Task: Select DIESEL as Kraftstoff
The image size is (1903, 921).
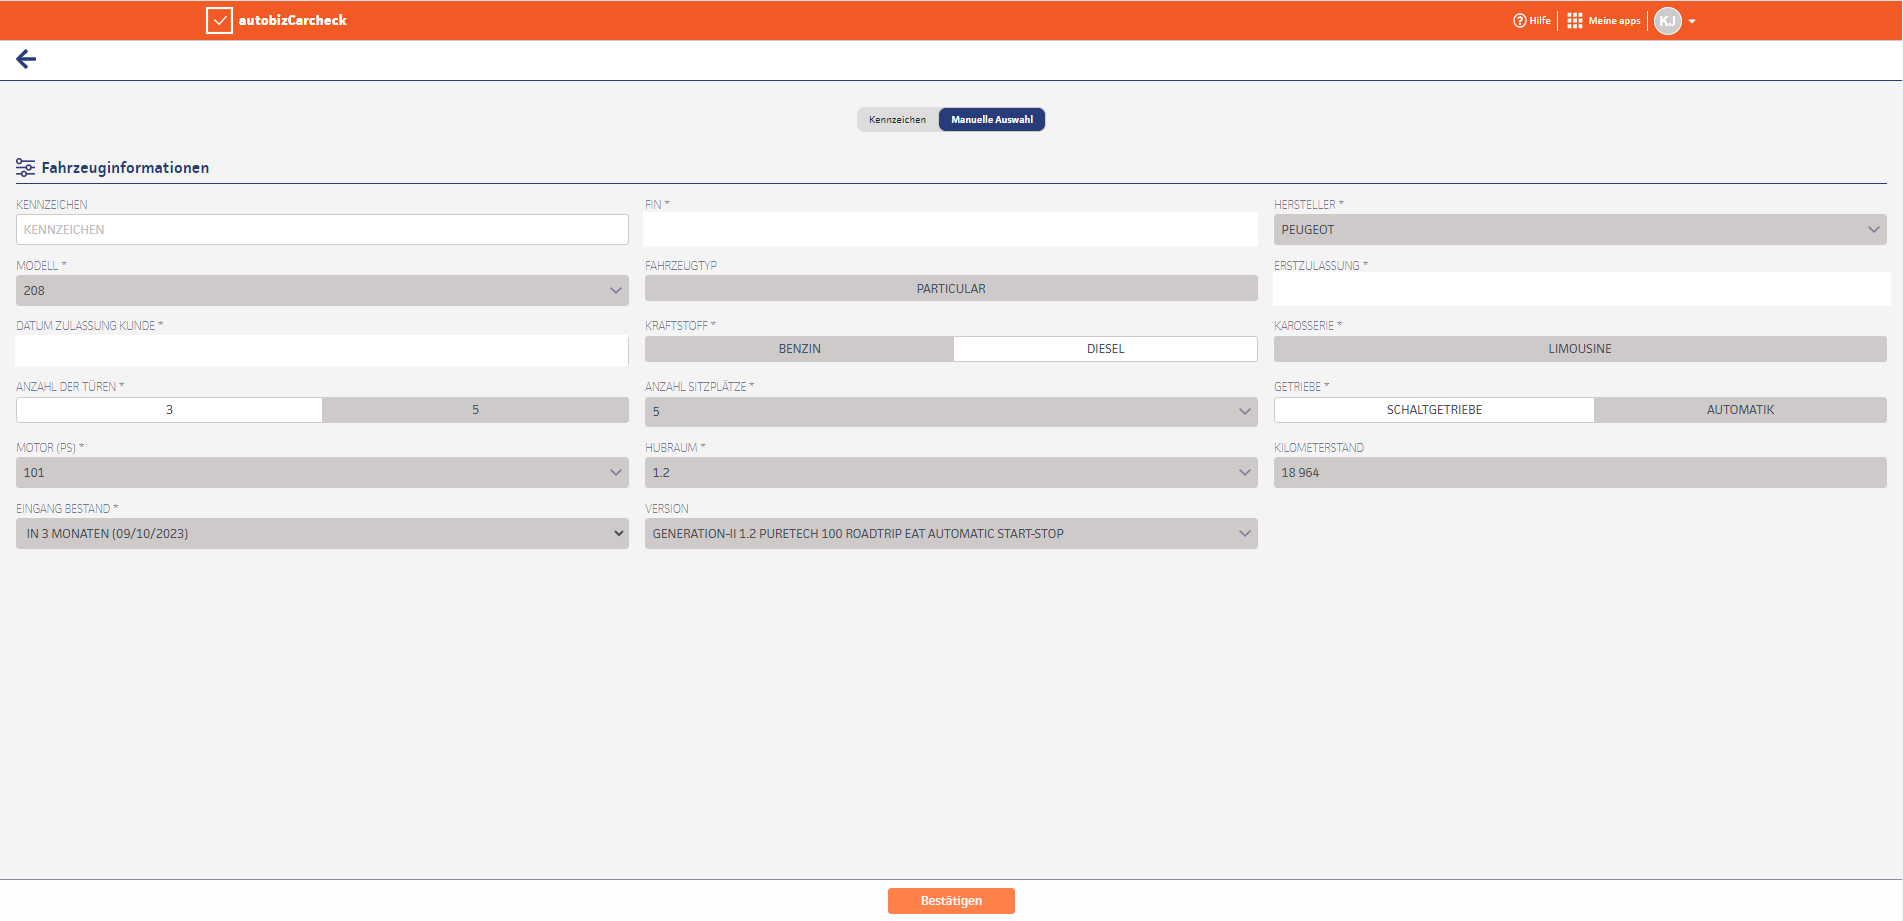Action: (x=1105, y=349)
